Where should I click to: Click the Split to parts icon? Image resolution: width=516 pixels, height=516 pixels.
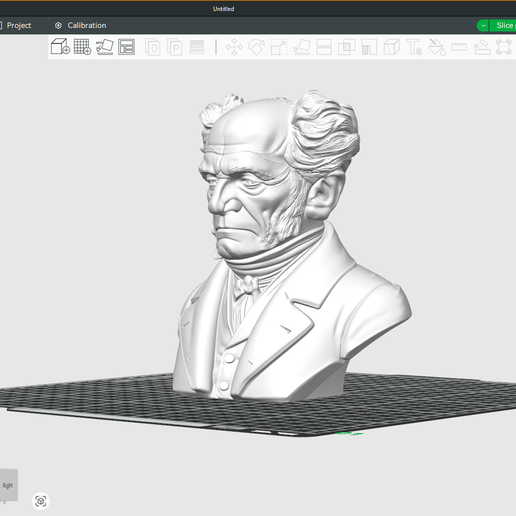[175, 47]
